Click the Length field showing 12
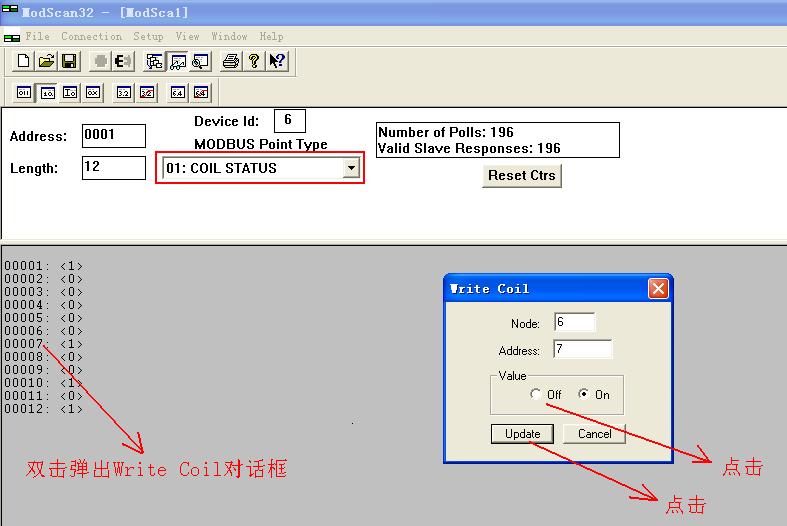 pos(114,168)
